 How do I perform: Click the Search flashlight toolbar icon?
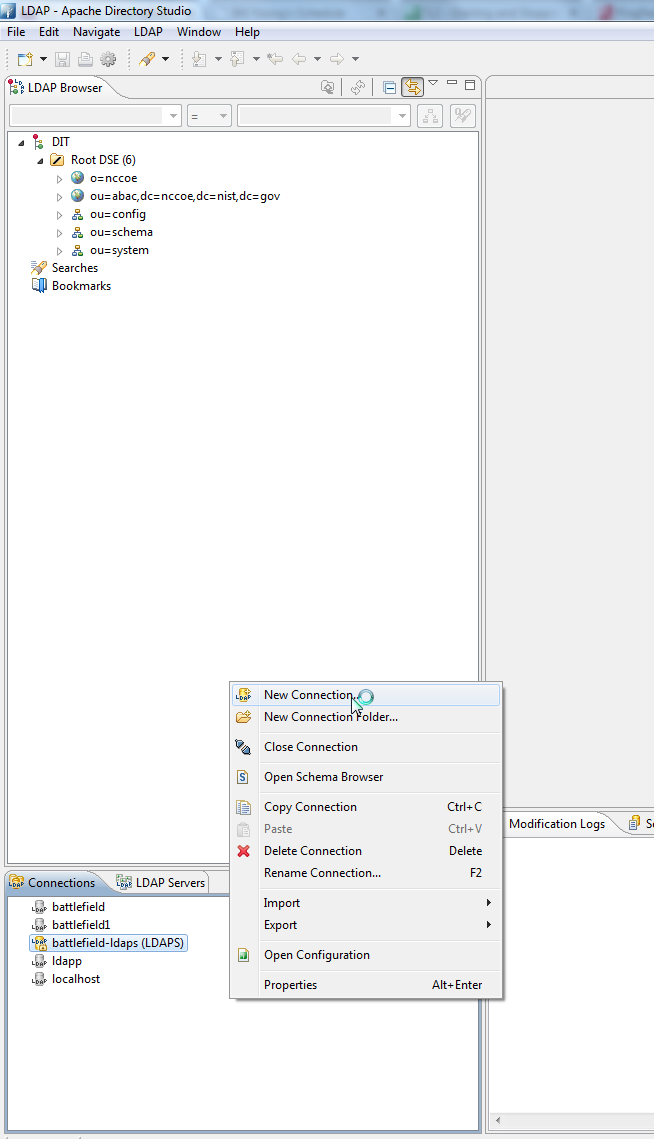tap(148, 59)
